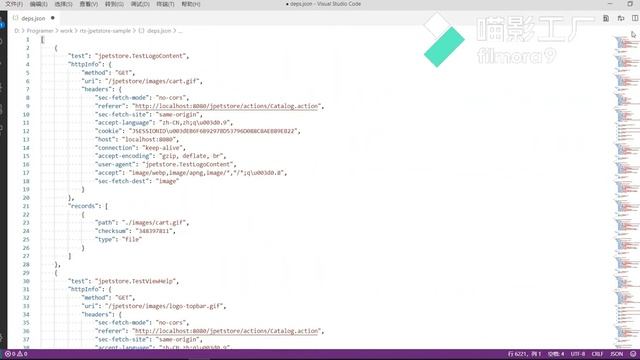Click the "accept-language" entry on line 11

(163, 123)
